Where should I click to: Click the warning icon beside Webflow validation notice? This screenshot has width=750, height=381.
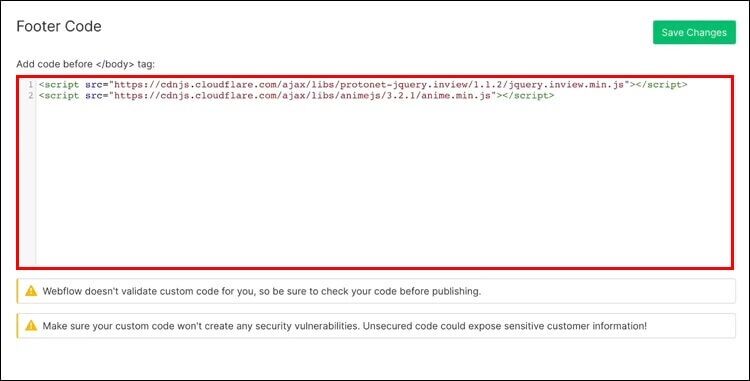31,291
